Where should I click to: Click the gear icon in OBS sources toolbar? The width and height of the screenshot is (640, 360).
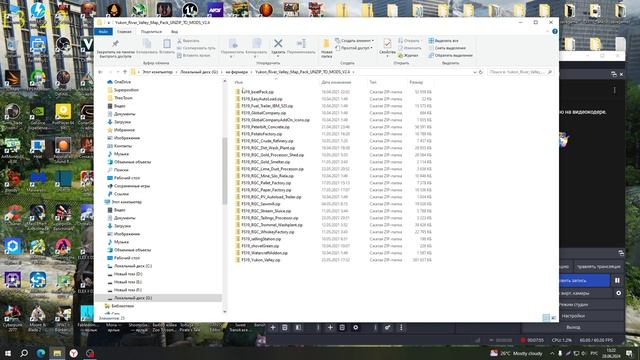(356, 327)
